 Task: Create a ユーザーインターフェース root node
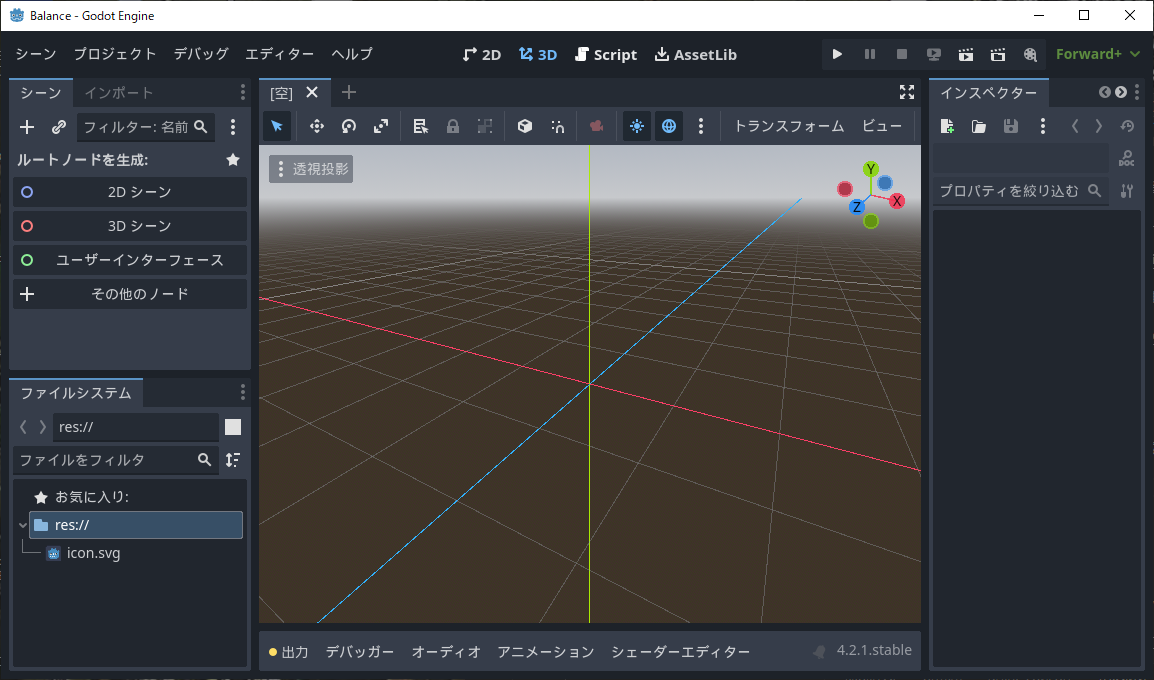129,260
